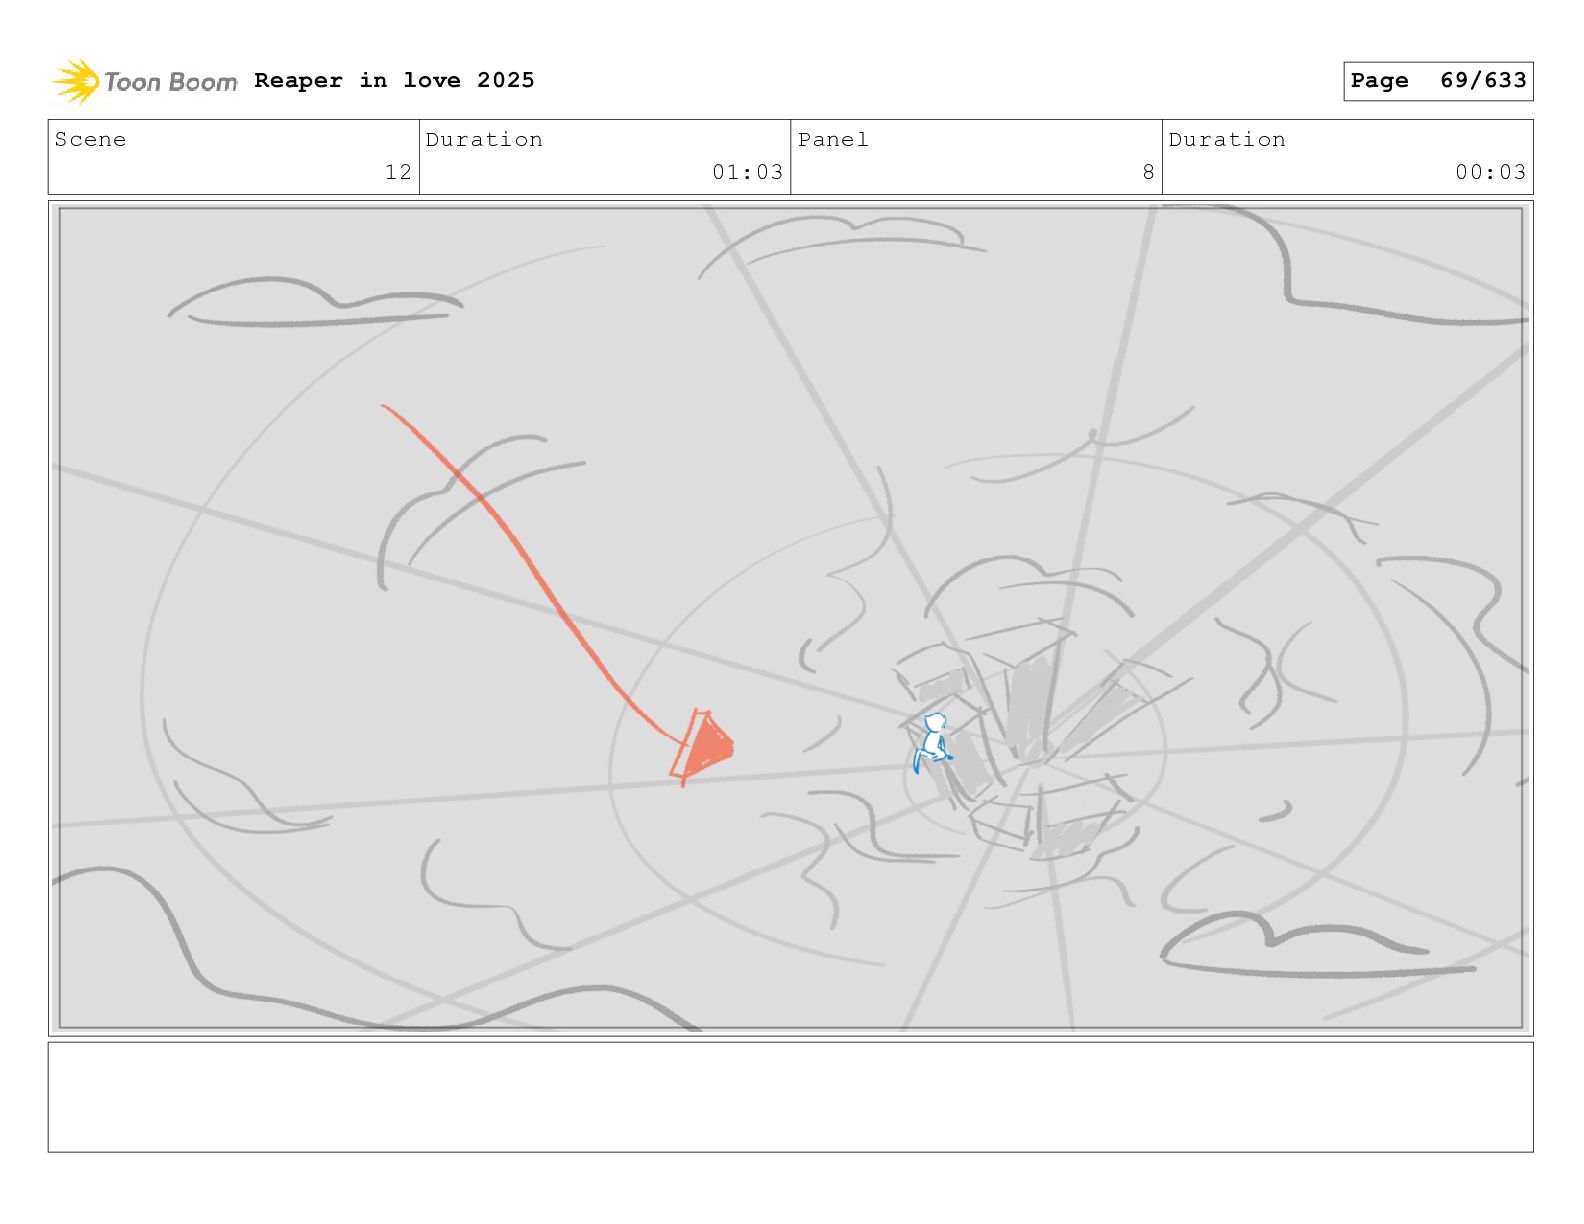Click the 'Scene' label
The width and height of the screenshot is (1584, 1224).
point(91,139)
